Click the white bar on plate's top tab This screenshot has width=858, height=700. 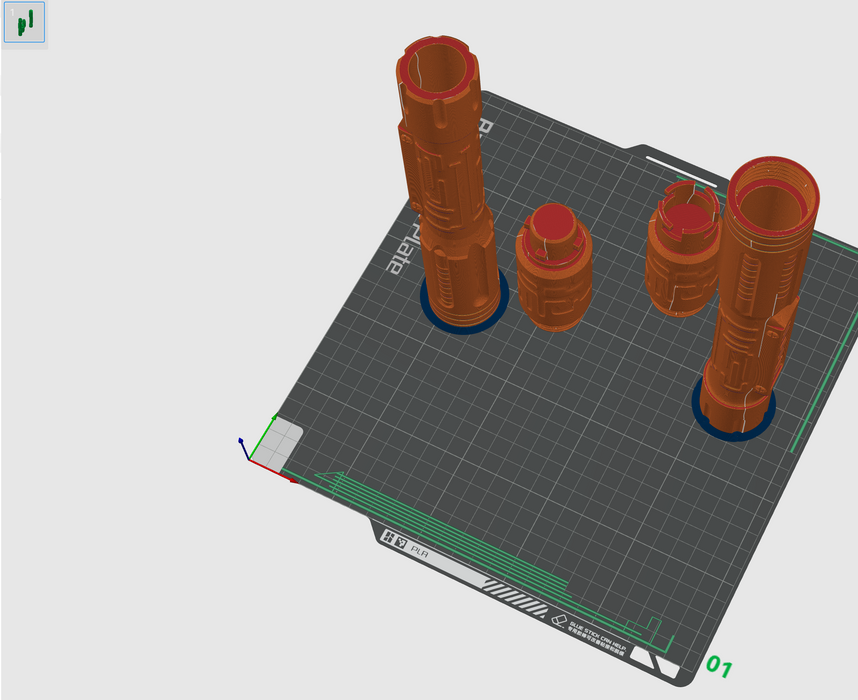click(680, 165)
